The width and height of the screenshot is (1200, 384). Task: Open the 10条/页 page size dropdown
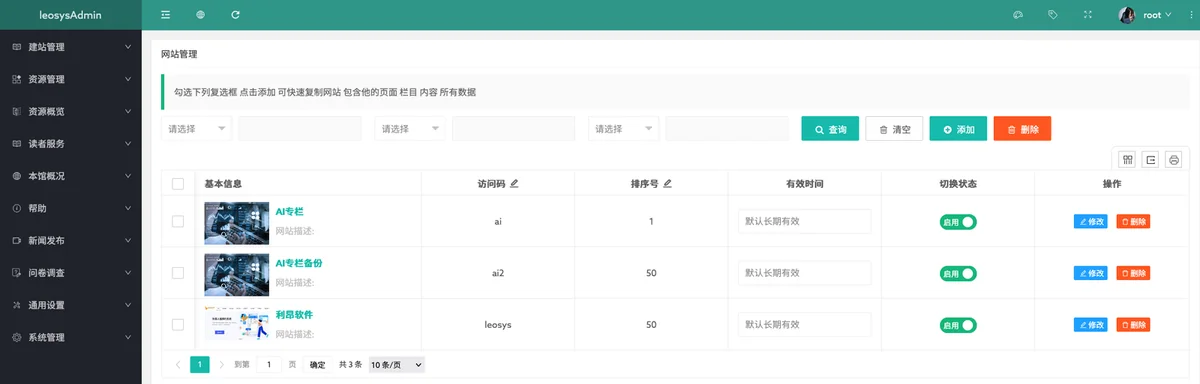pos(397,365)
